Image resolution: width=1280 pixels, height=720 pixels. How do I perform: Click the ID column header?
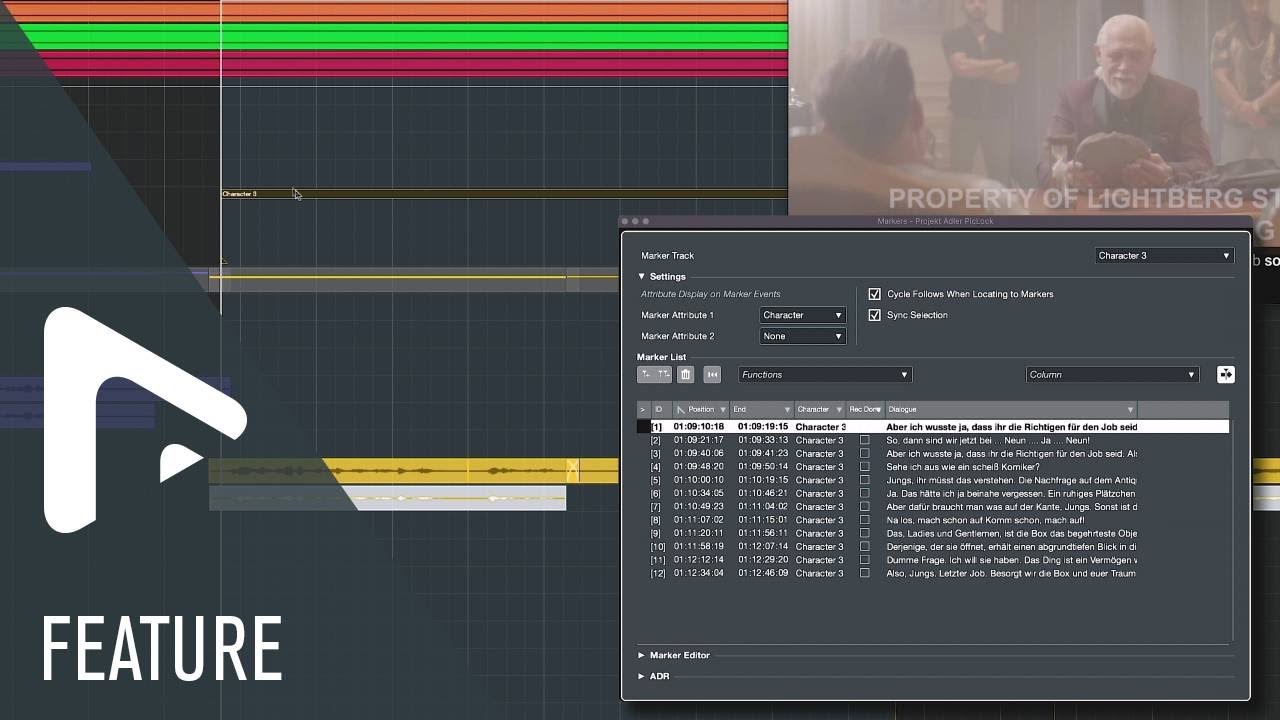pyautogui.click(x=659, y=409)
